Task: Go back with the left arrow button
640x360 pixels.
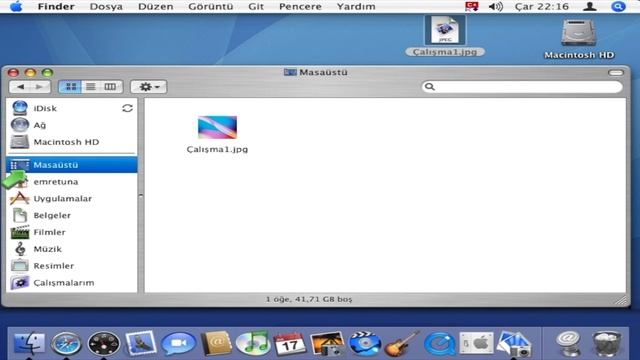Action: click(x=20, y=87)
